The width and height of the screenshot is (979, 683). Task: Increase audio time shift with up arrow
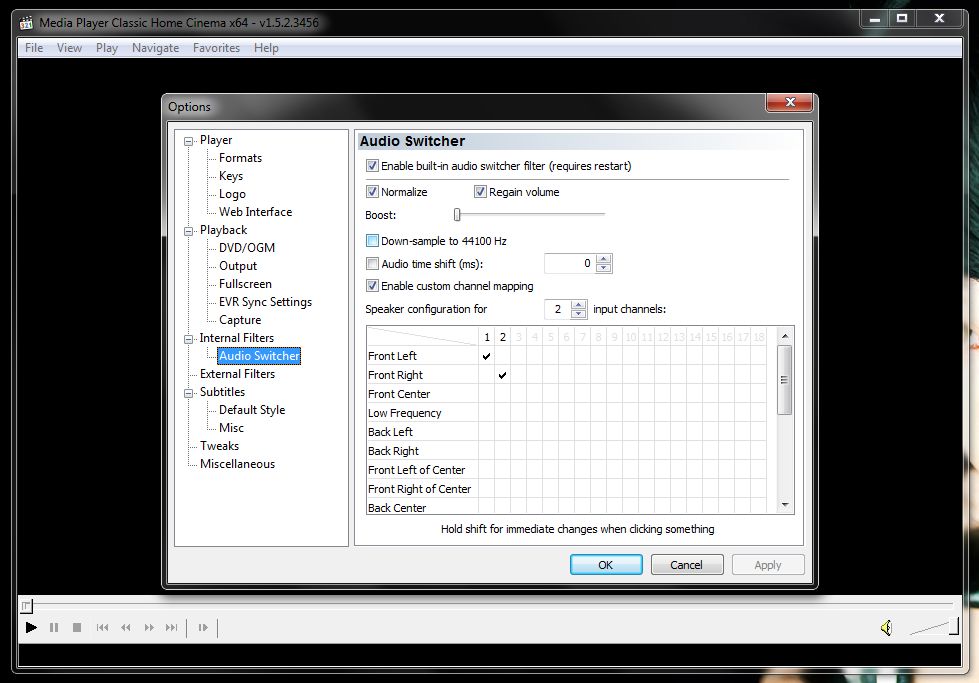point(603,258)
